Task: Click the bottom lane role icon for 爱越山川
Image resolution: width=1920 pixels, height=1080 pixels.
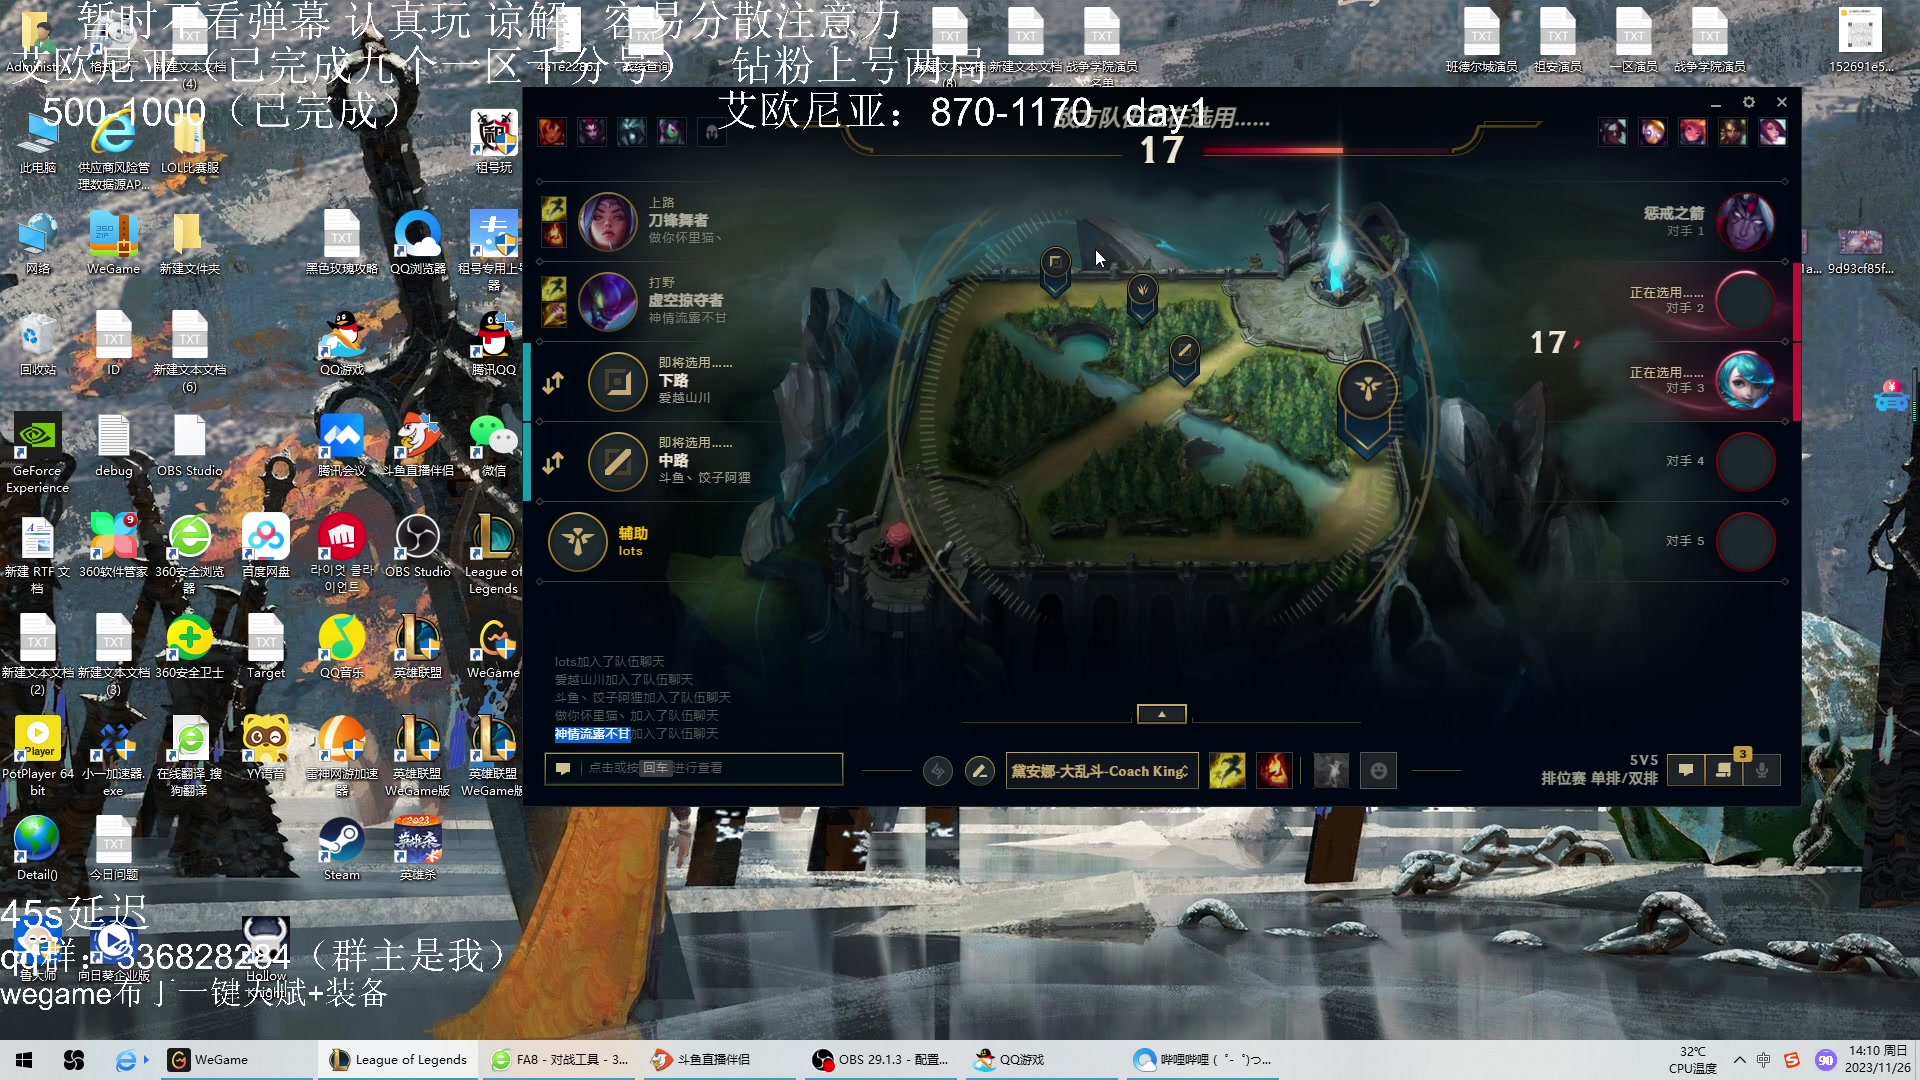Action: (618, 381)
